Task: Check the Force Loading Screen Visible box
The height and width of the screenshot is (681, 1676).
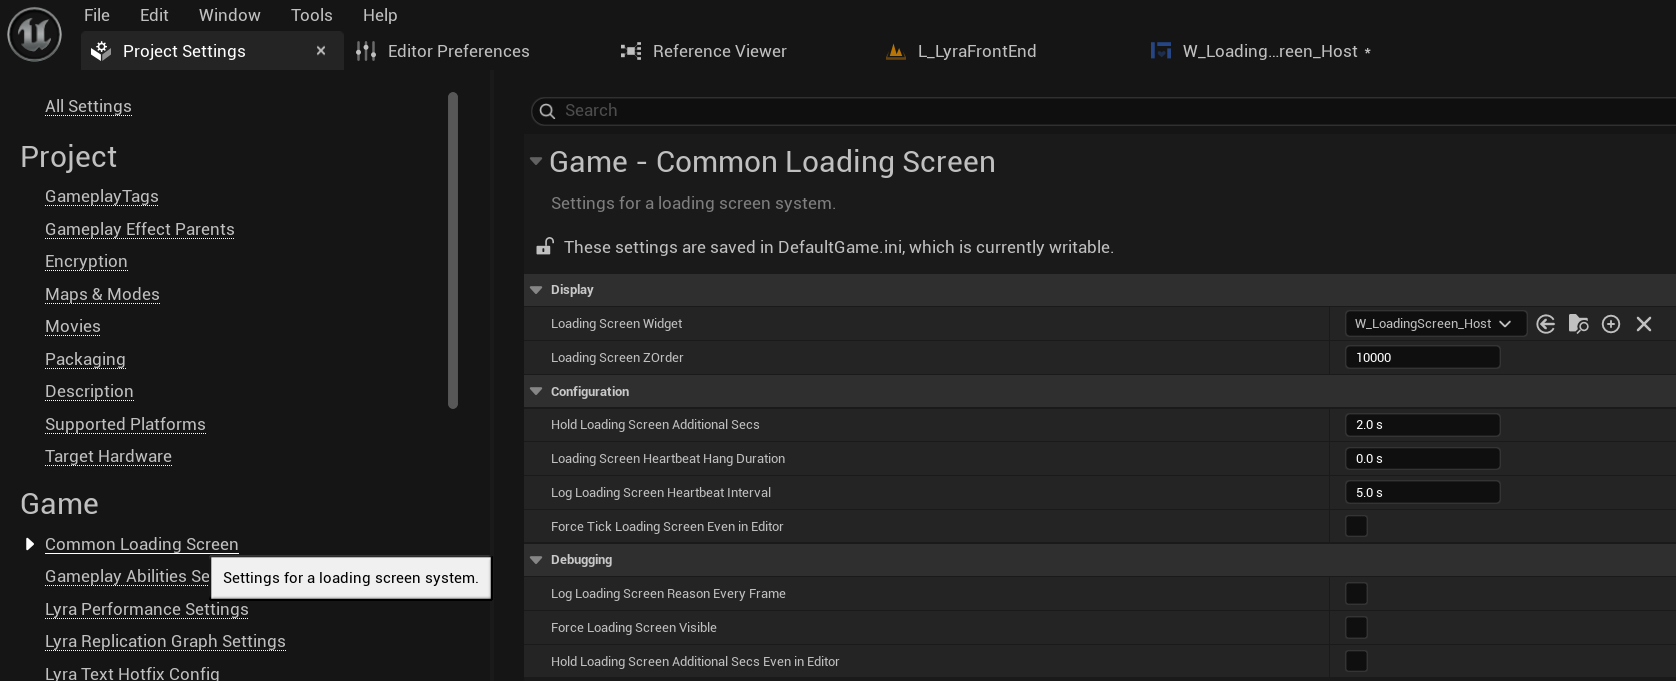Action: click(x=1356, y=628)
